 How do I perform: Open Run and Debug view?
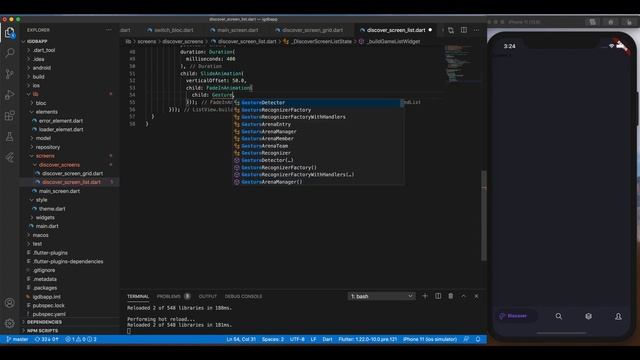click(x=10, y=95)
